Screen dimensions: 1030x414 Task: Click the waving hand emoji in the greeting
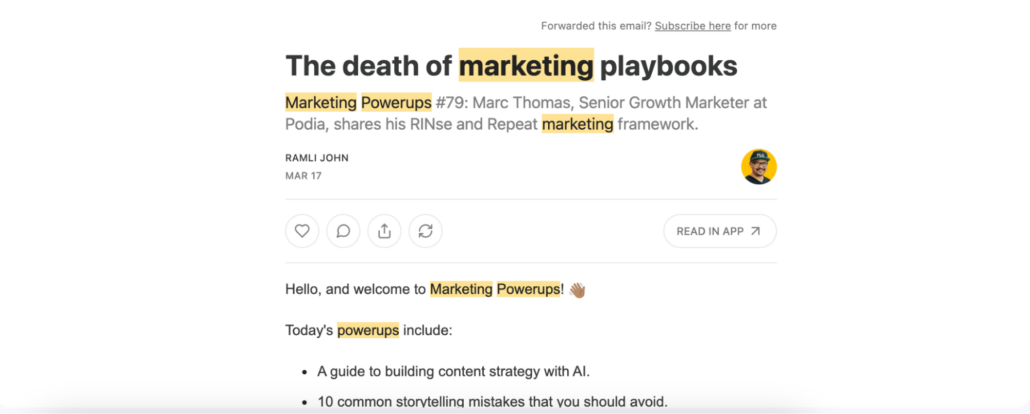coord(577,290)
